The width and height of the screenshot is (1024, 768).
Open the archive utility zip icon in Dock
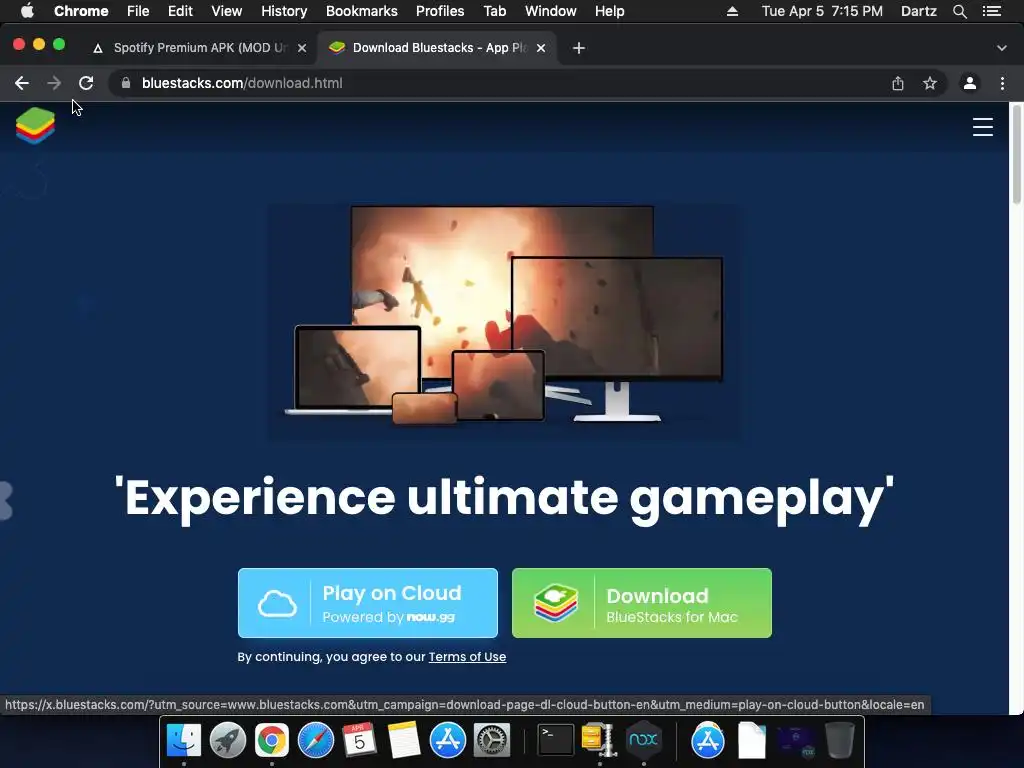pos(598,741)
